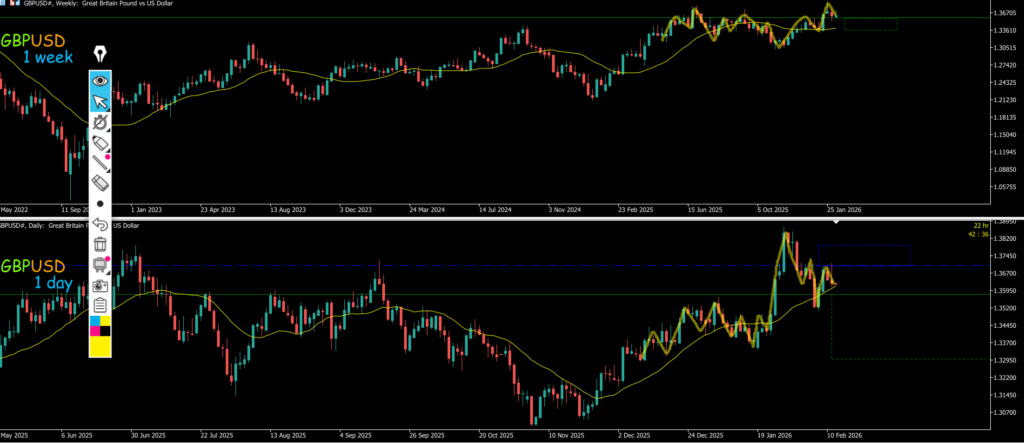Viewport: 1024px width, 443px height.
Task: Pick the eraser tool
Action: pyautogui.click(x=100, y=183)
